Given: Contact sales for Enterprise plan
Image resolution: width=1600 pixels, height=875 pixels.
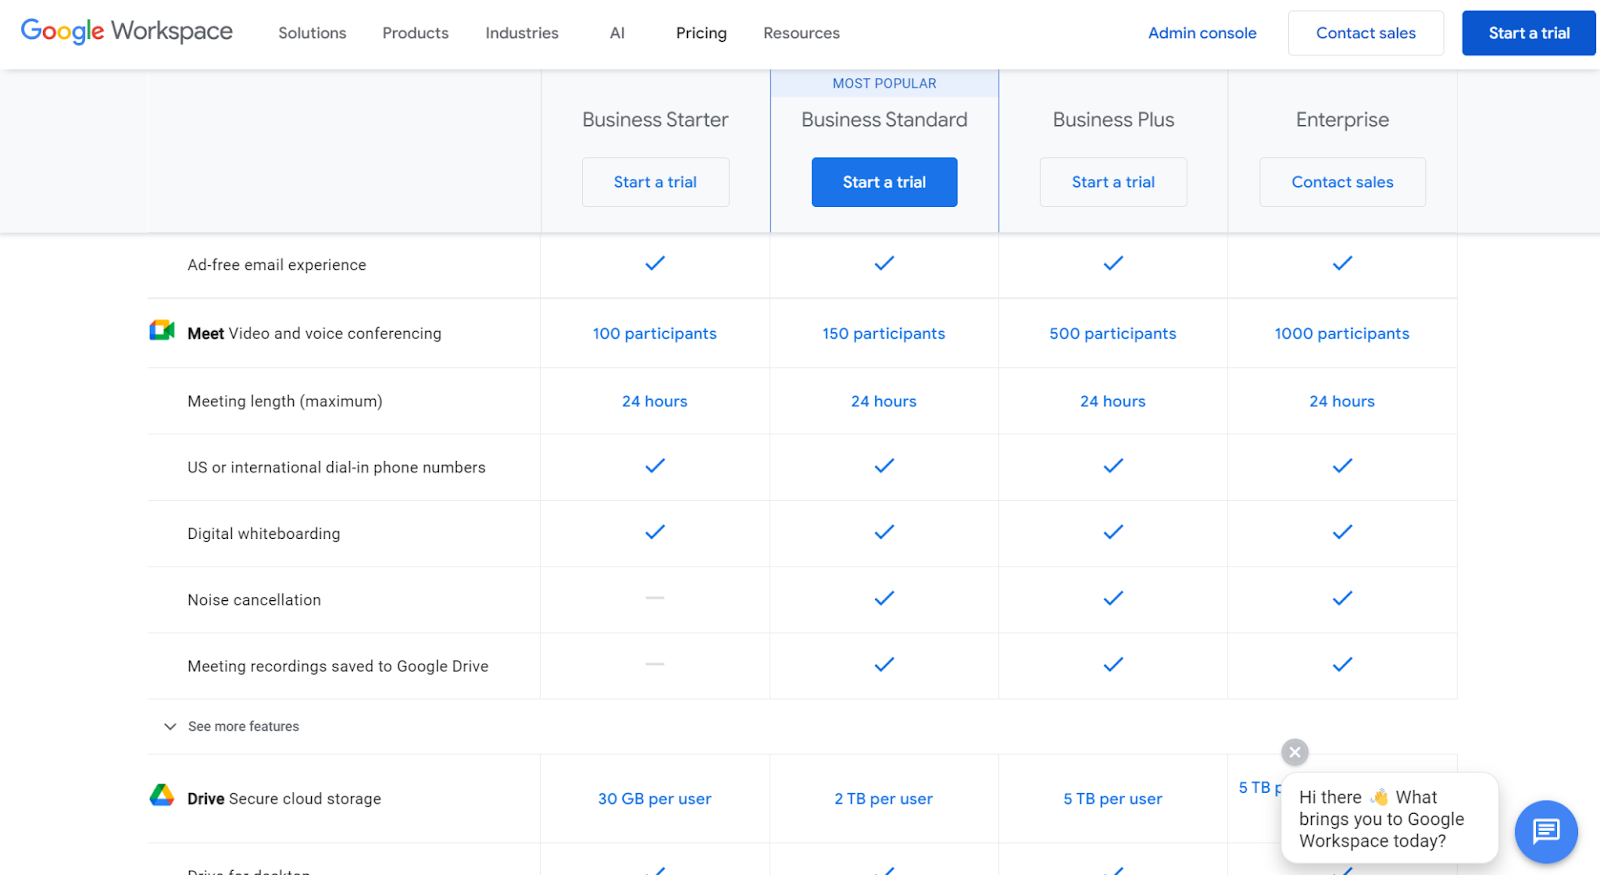Looking at the screenshot, I should pyautogui.click(x=1342, y=182).
